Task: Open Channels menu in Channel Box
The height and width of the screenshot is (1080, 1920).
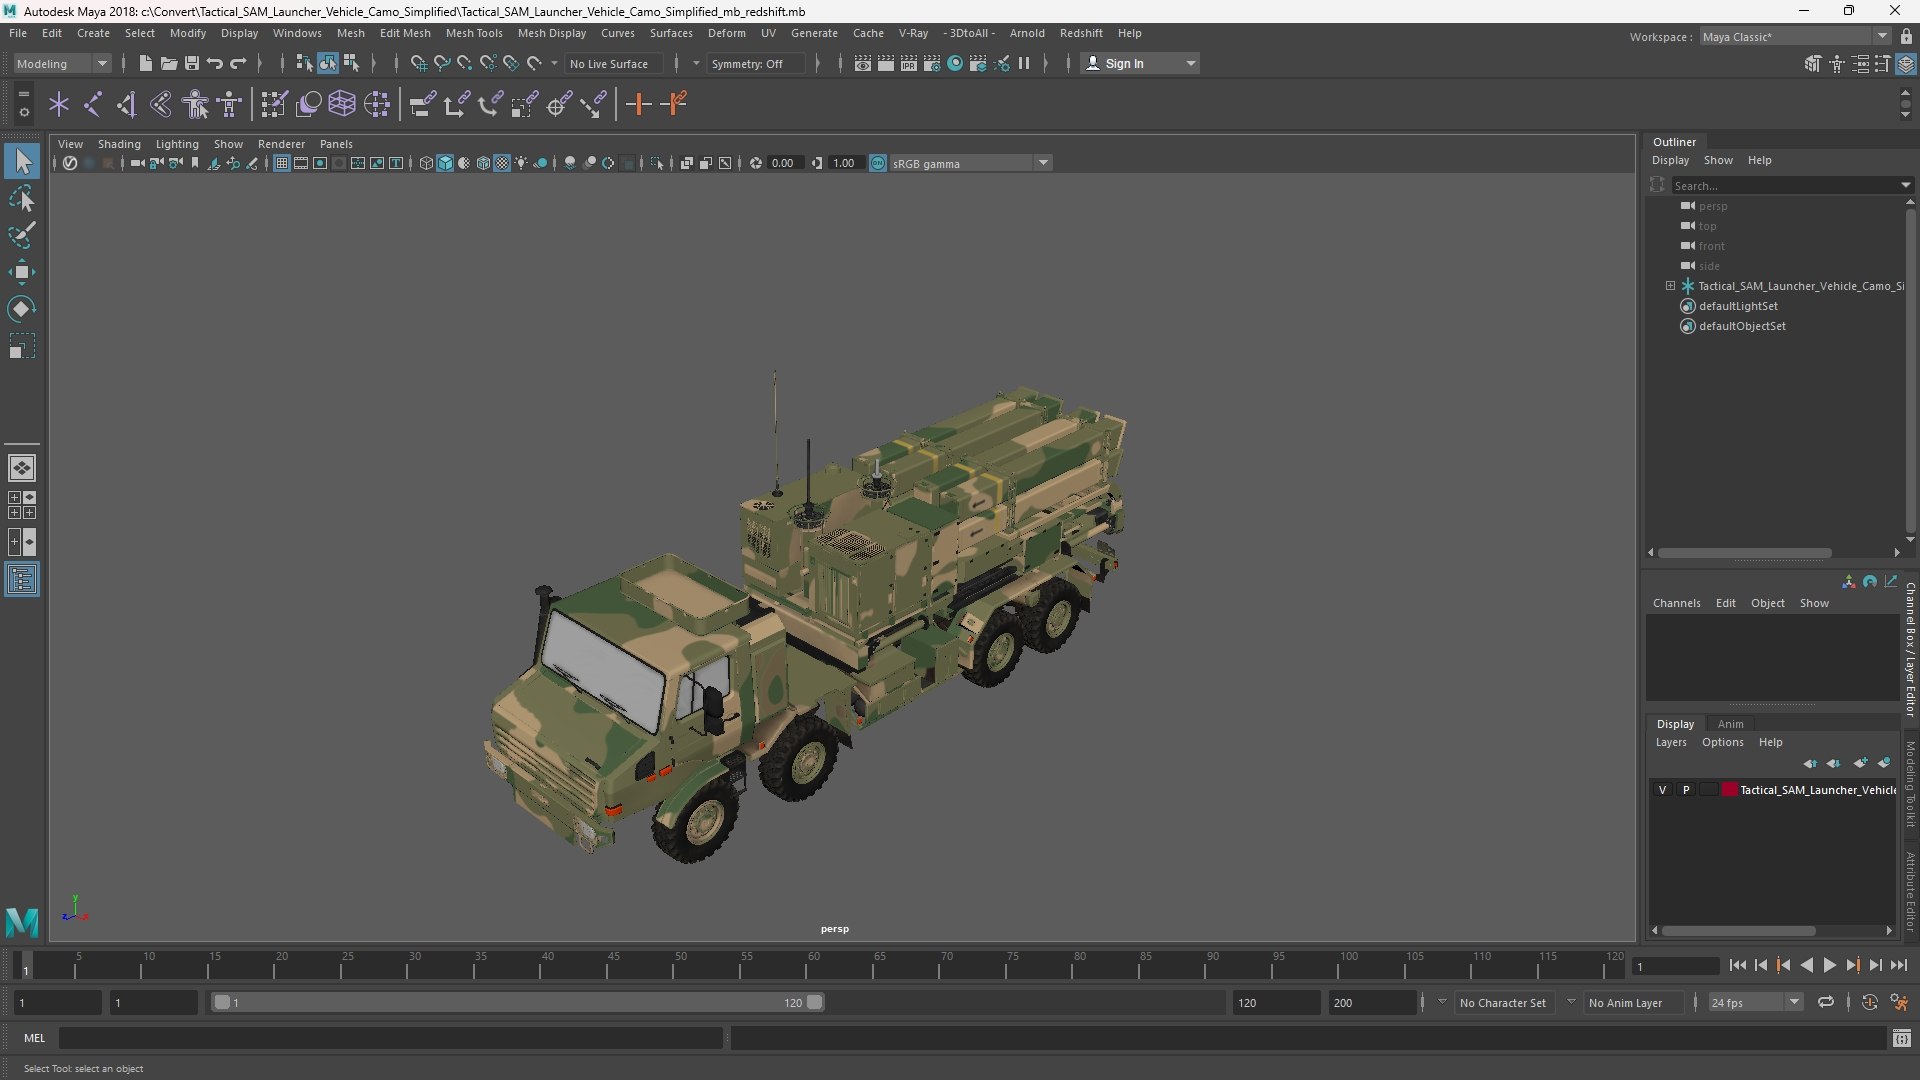Action: coord(1676,603)
